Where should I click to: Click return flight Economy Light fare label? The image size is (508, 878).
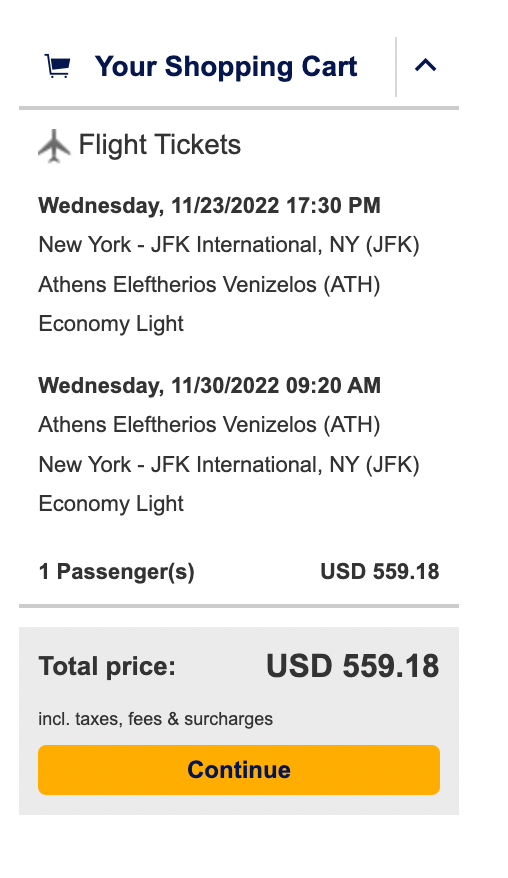[x=111, y=504]
